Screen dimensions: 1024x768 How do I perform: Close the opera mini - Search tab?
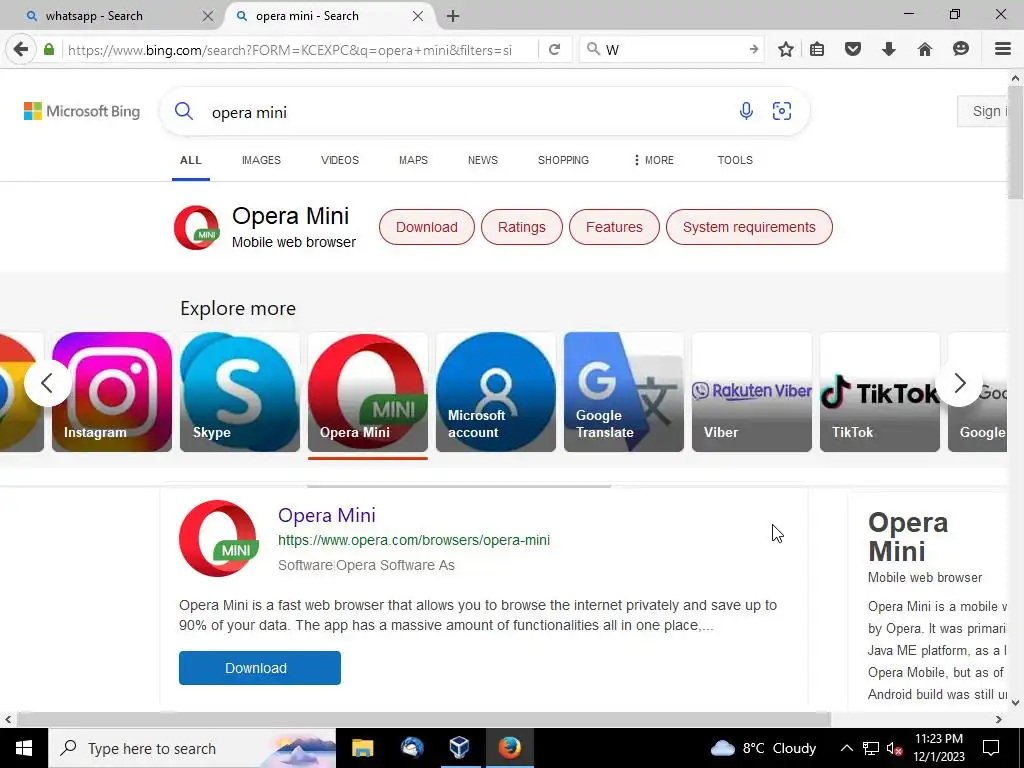(x=418, y=16)
